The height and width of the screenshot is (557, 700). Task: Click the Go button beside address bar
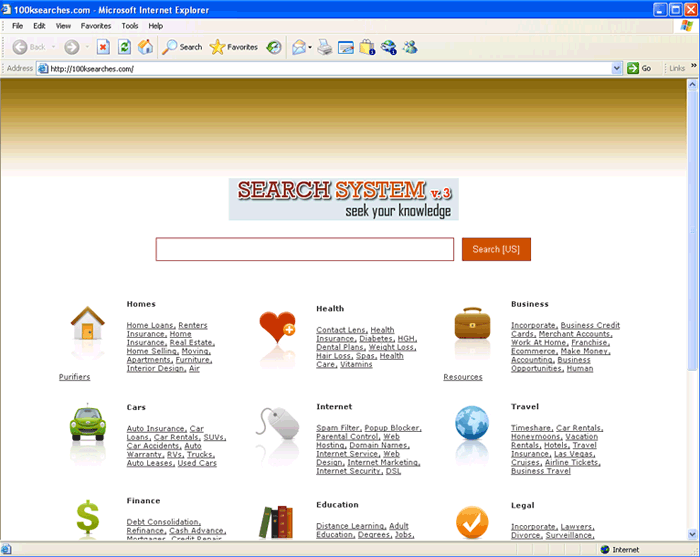(639, 68)
